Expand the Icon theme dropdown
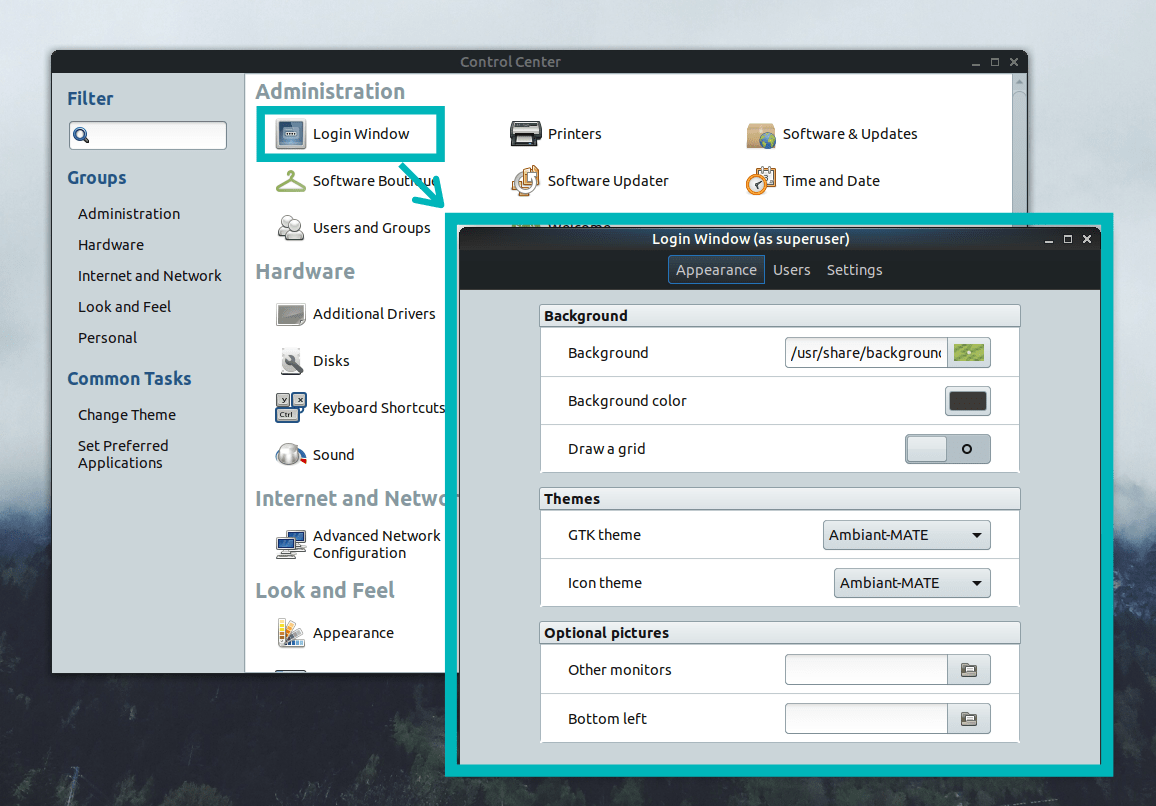The height and width of the screenshot is (806, 1156). pyautogui.click(x=911, y=582)
